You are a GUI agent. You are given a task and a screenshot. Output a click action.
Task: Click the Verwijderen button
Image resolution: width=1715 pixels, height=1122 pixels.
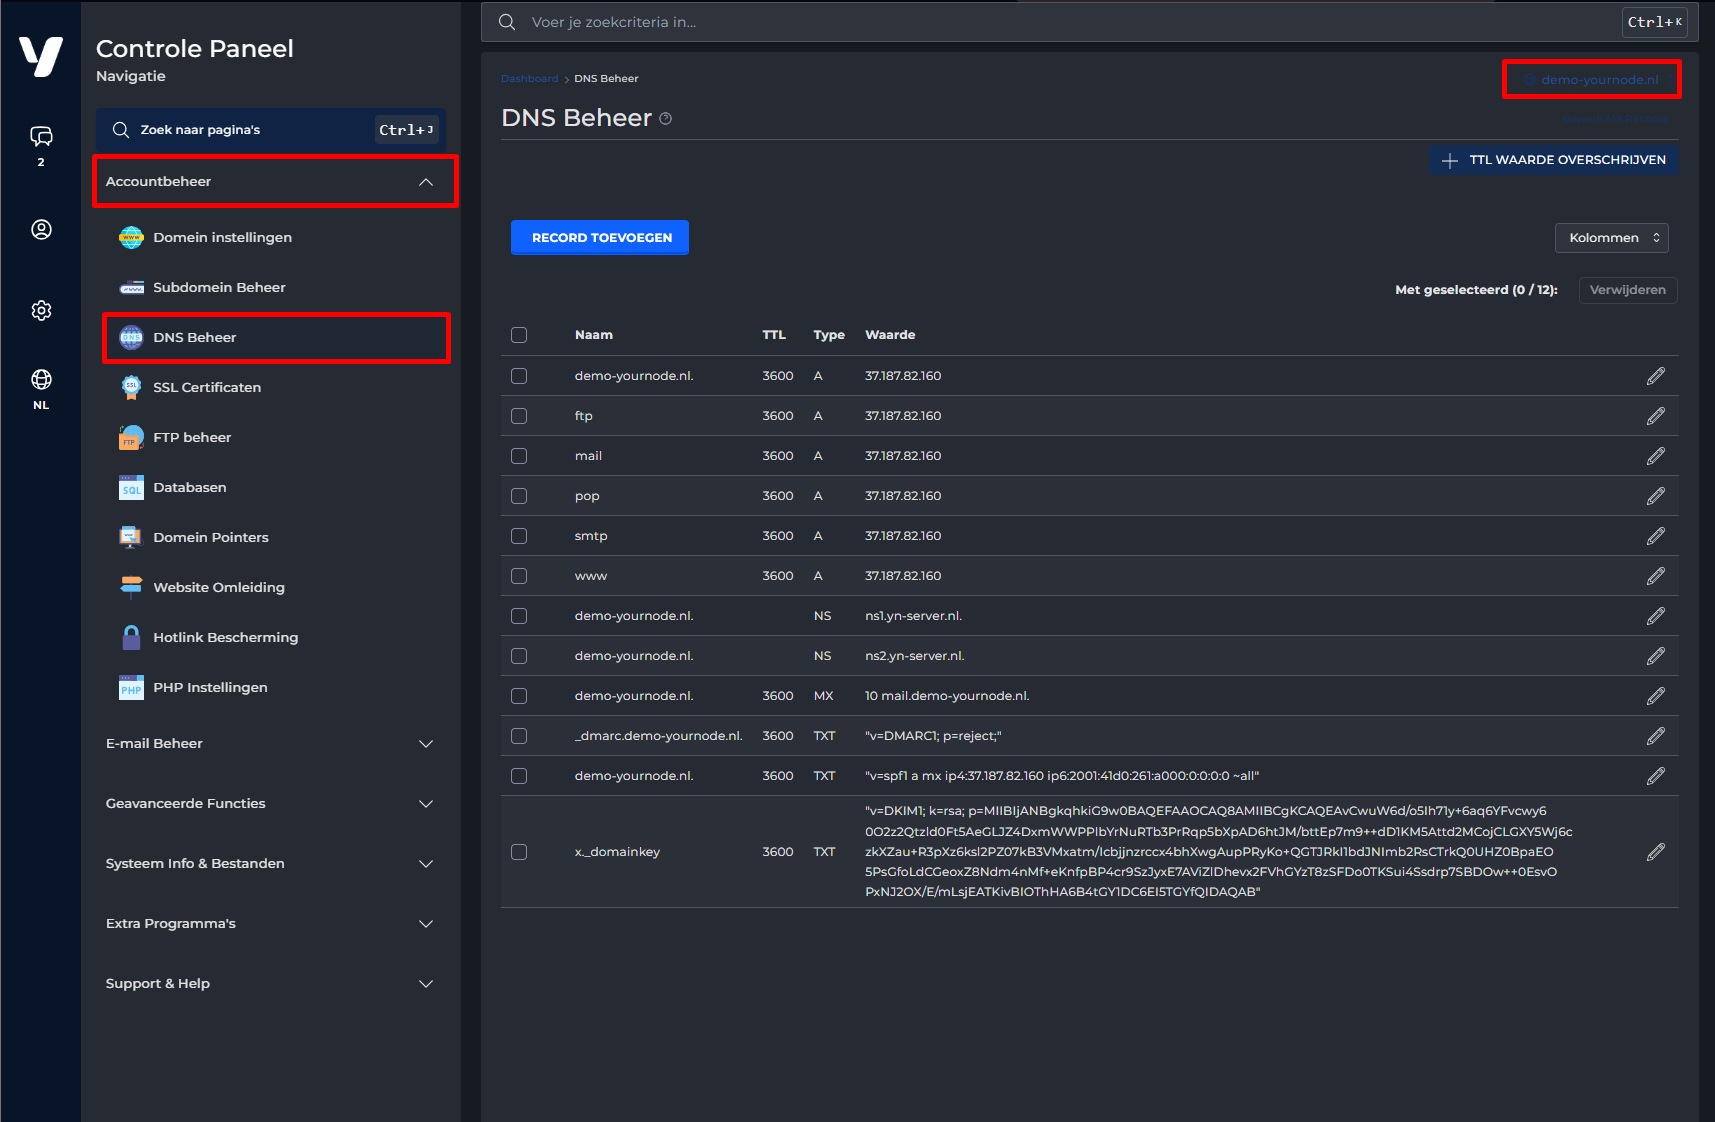click(1628, 290)
